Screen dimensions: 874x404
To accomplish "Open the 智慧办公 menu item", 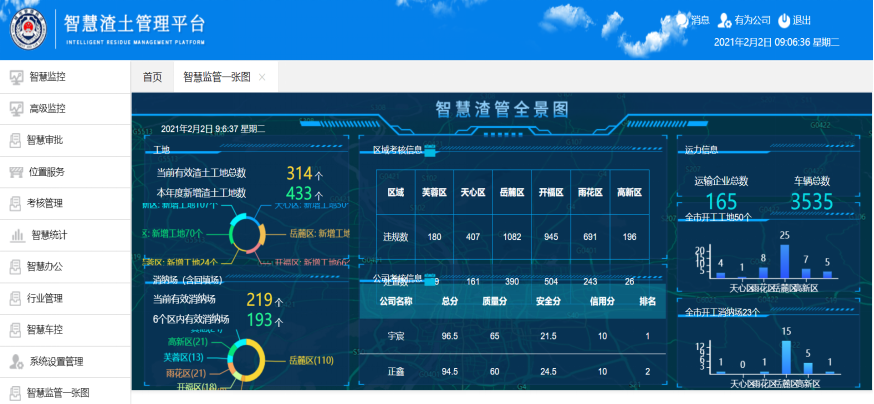I will pos(45,266).
